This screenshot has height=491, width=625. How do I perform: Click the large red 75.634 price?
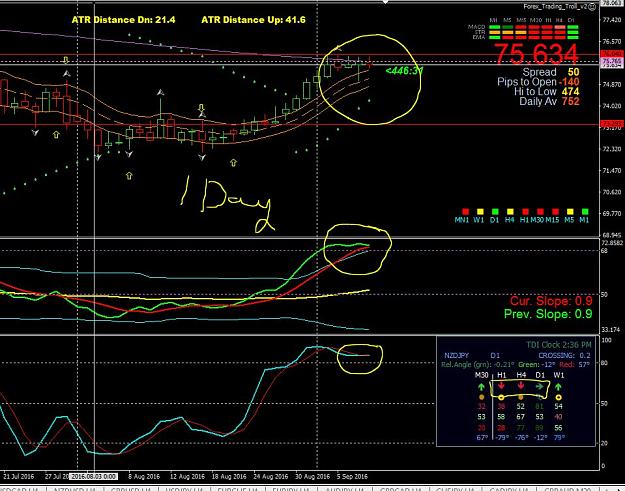point(536,54)
